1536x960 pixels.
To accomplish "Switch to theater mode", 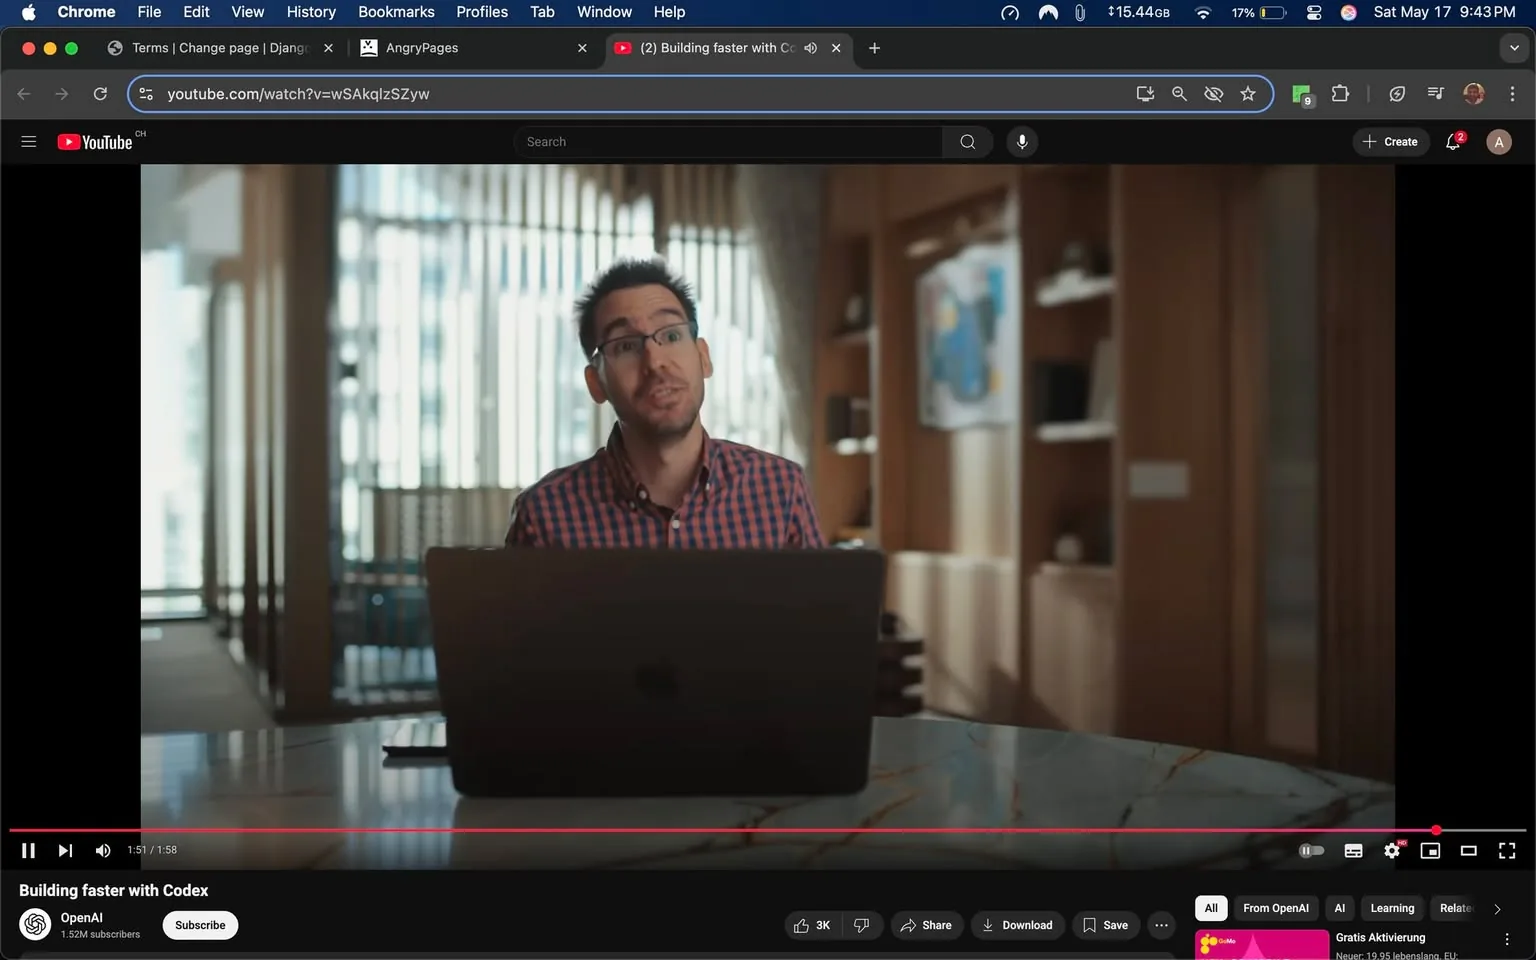I will (x=1467, y=850).
